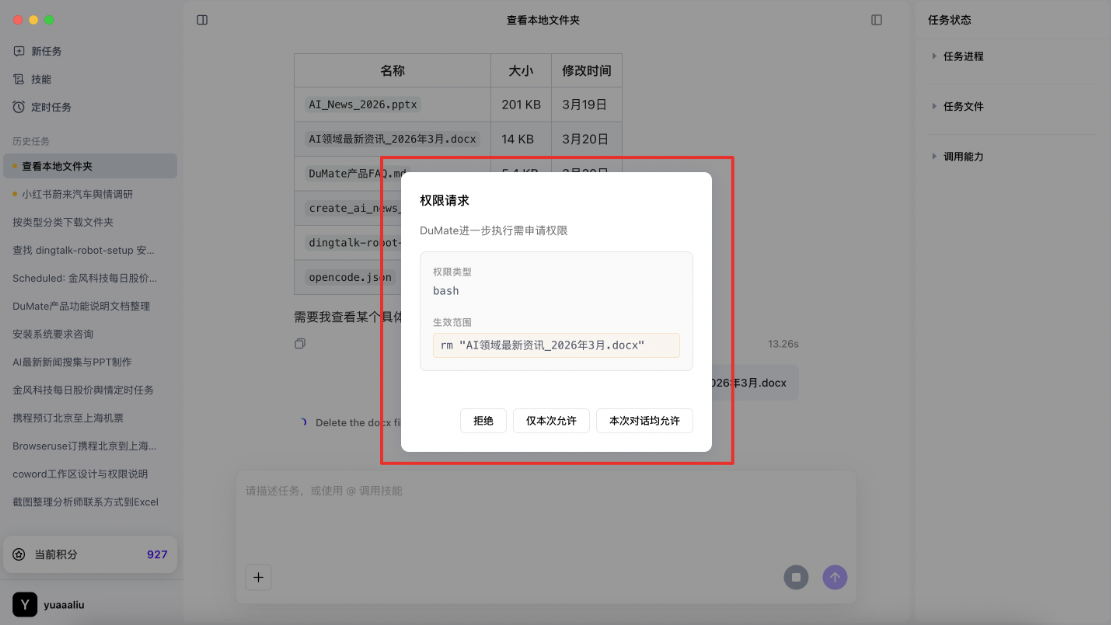Select 按类型分类下载文件夹 history item
The height and width of the screenshot is (625, 1111).
(63, 222)
